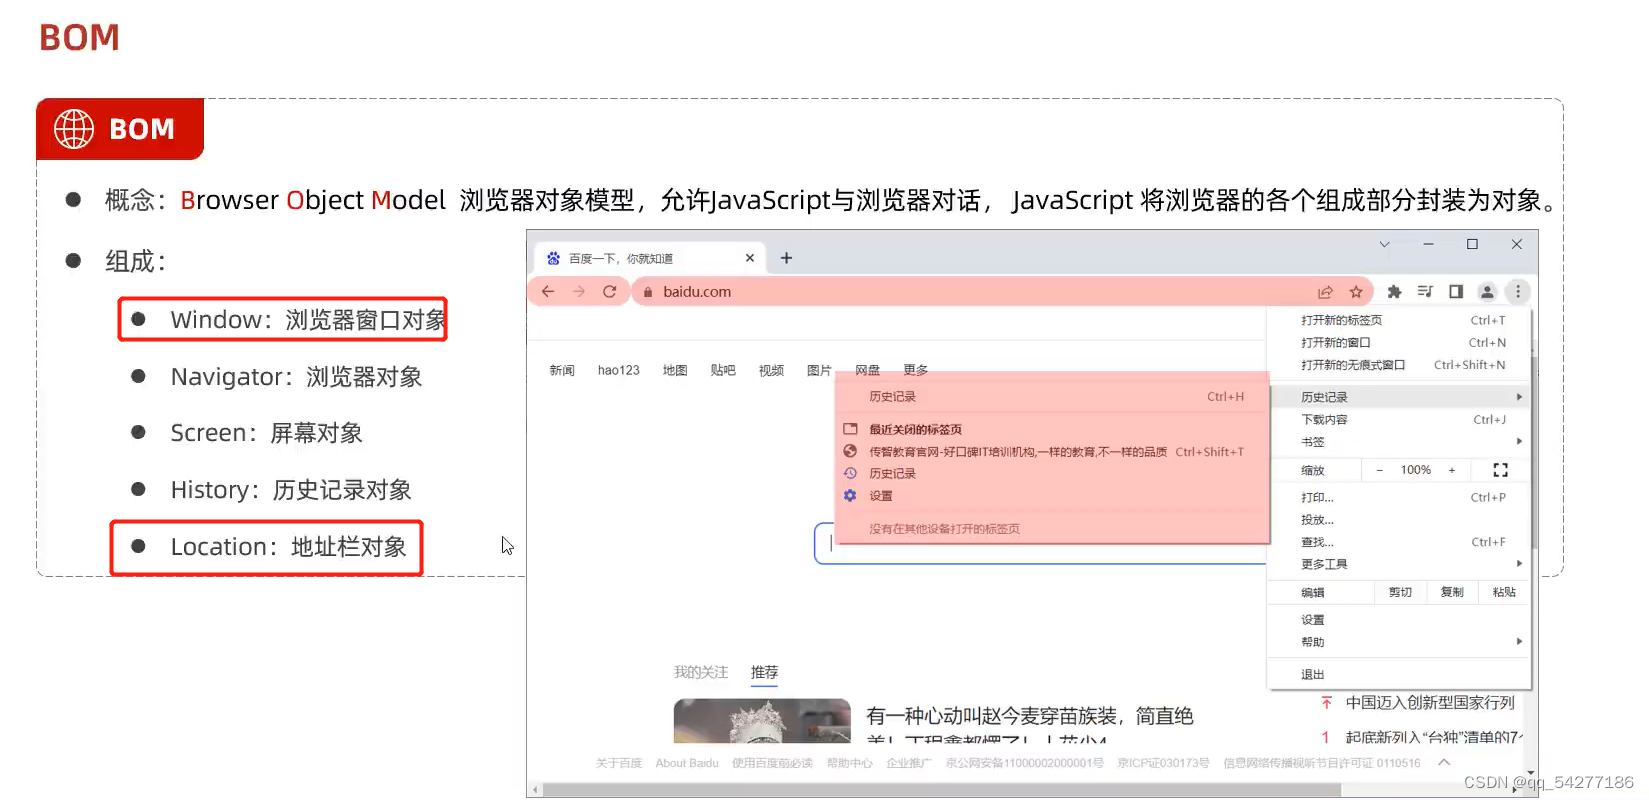Click the footer collapse chevron arrow
1649x800 pixels.
click(x=1444, y=762)
